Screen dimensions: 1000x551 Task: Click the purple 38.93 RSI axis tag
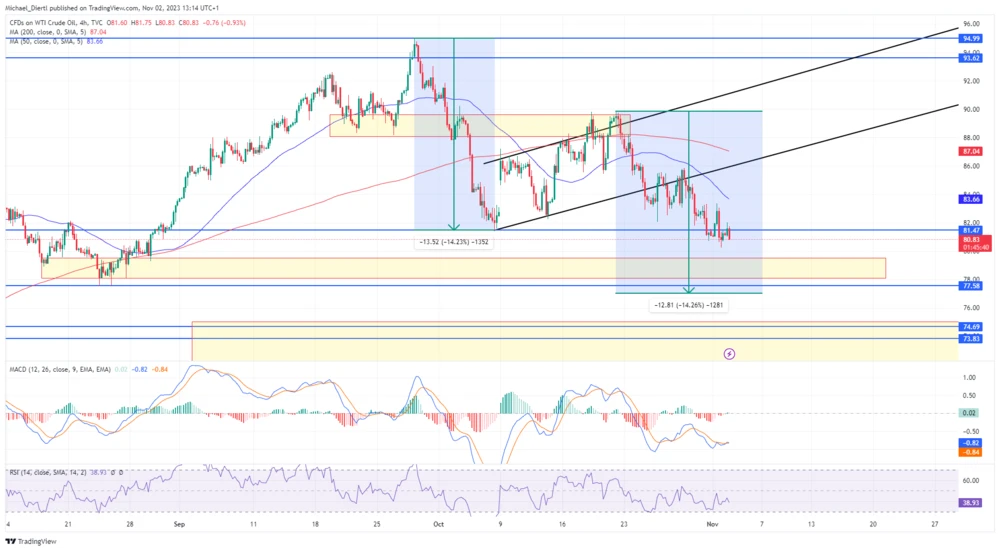pyautogui.click(x=970, y=503)
